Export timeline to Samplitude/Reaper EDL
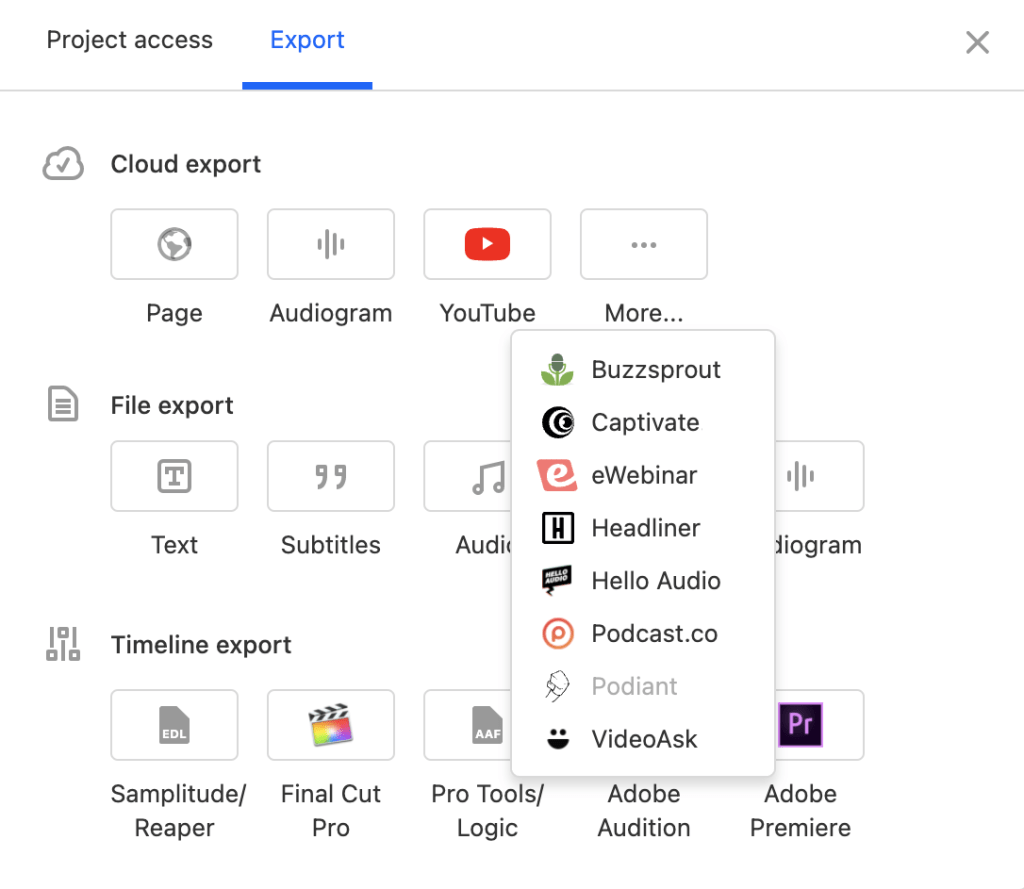 (174, 725)
